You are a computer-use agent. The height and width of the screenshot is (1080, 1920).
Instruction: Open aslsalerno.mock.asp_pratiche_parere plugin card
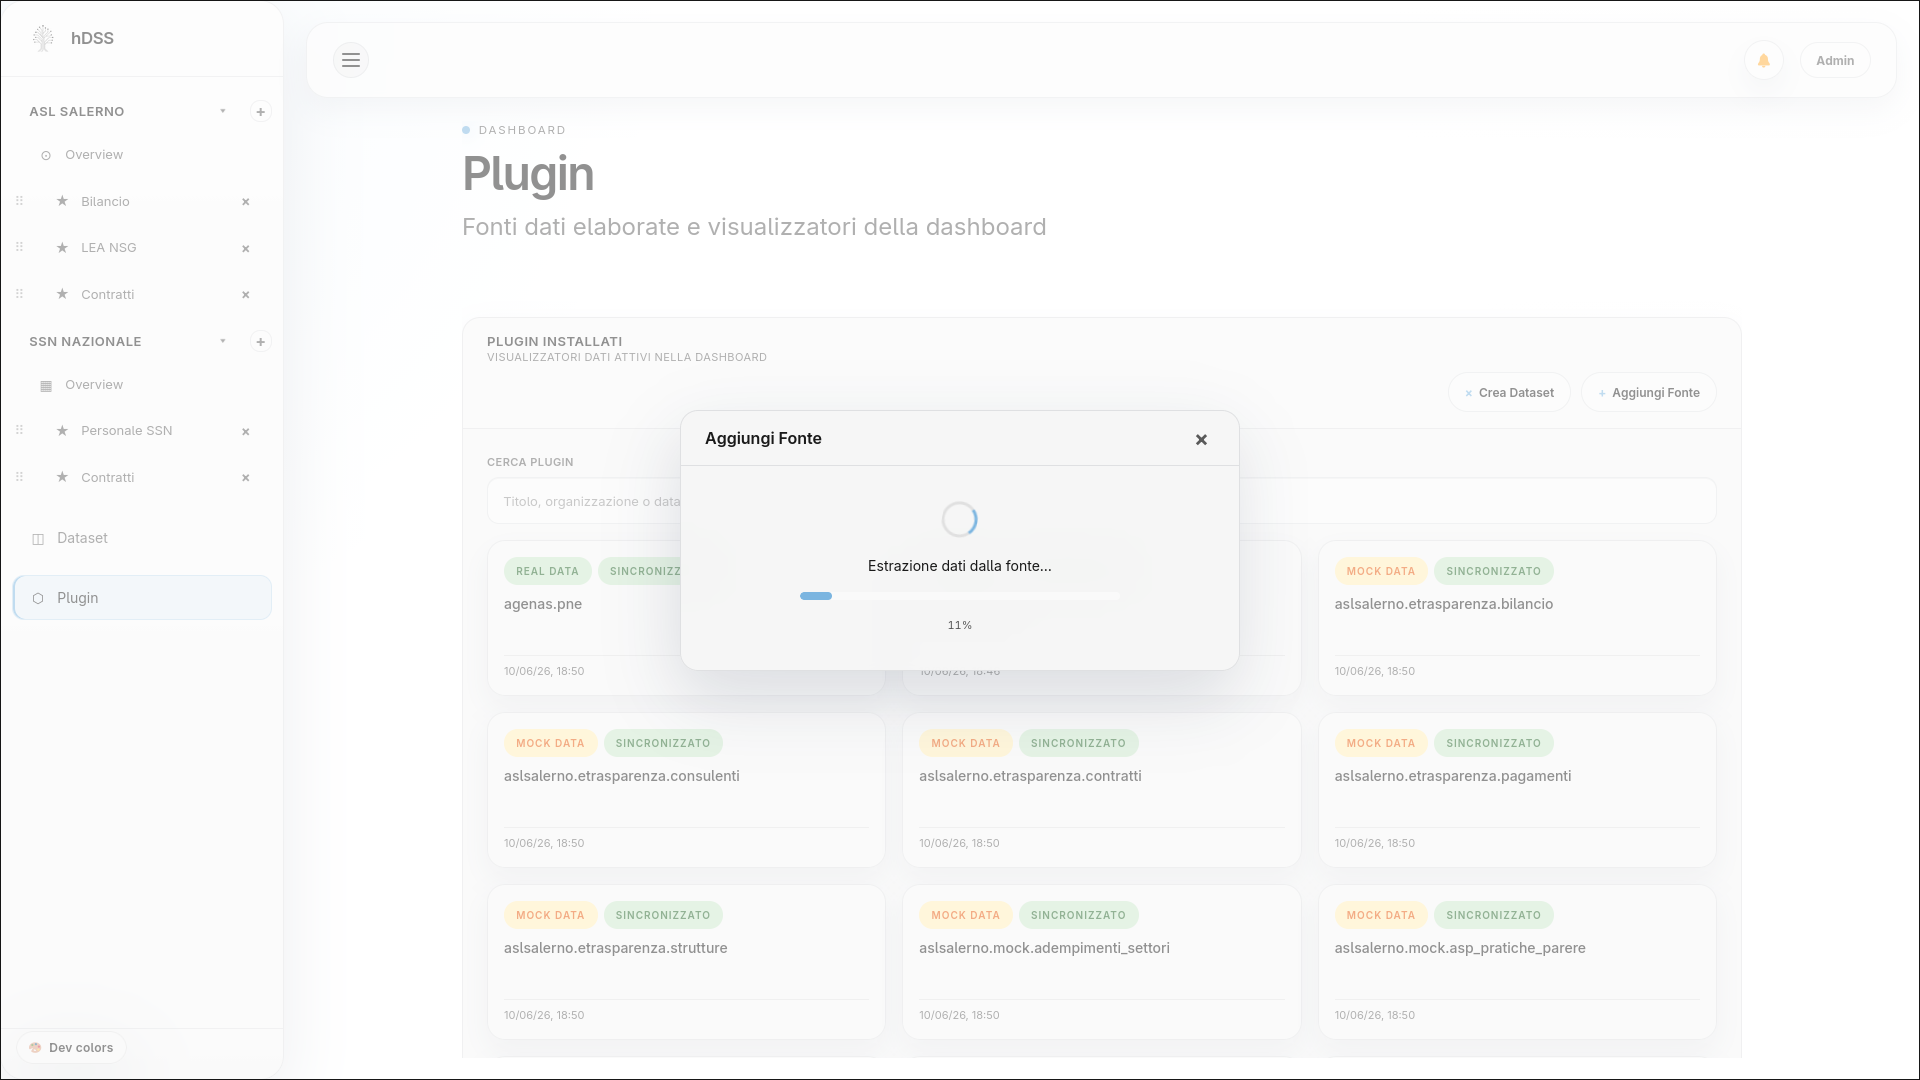[1517, 962]
